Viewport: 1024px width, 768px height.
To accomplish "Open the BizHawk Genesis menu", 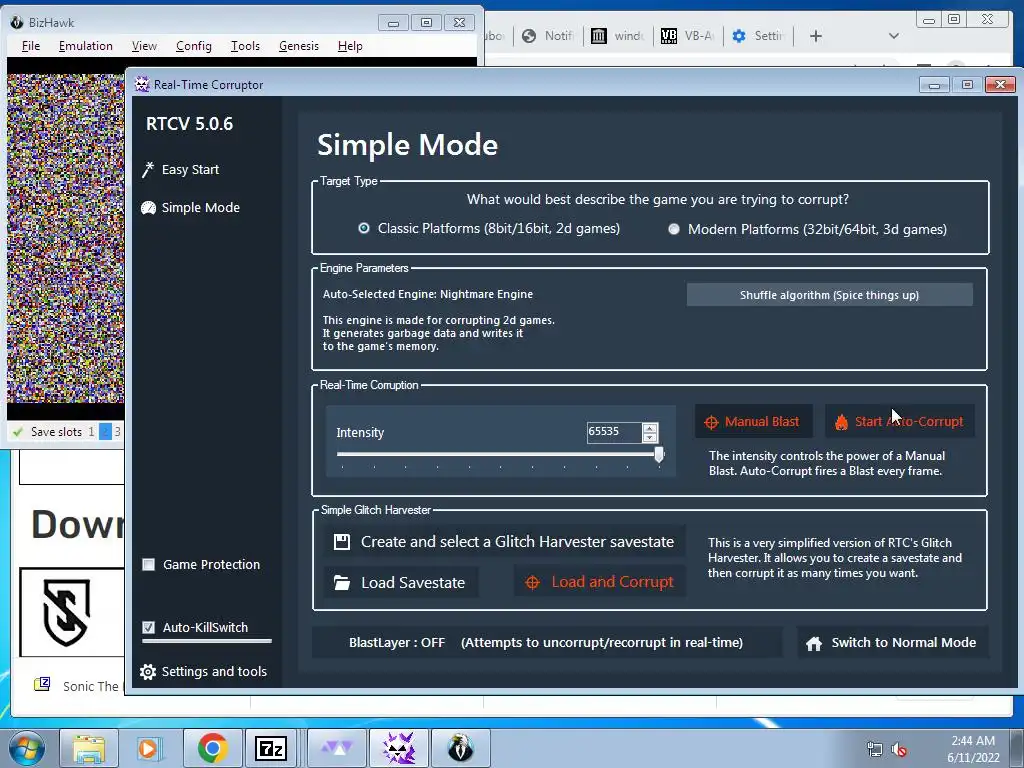I will [299, 46].
